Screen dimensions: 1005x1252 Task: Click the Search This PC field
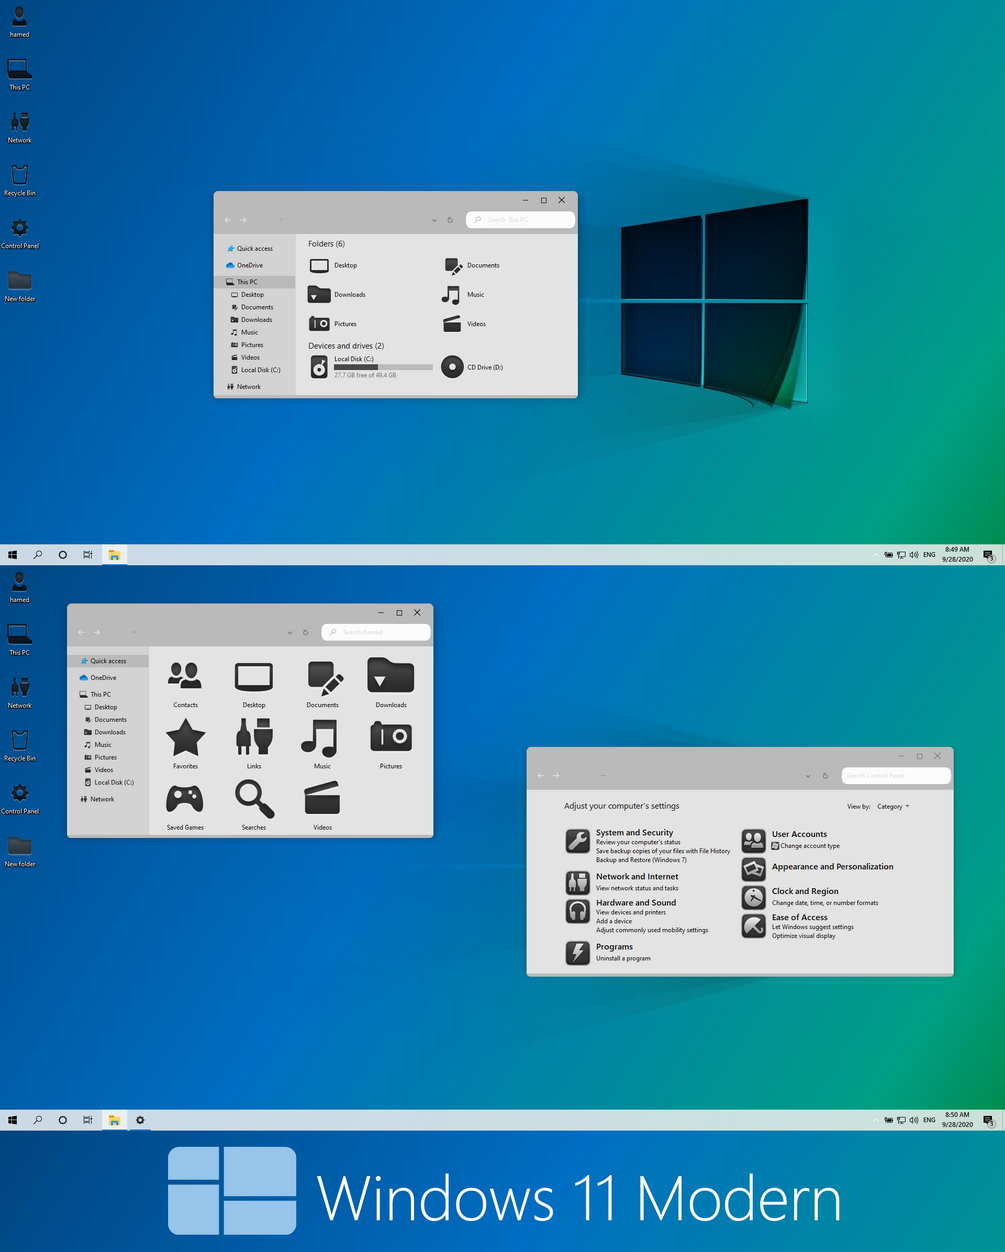coord(521,220)
